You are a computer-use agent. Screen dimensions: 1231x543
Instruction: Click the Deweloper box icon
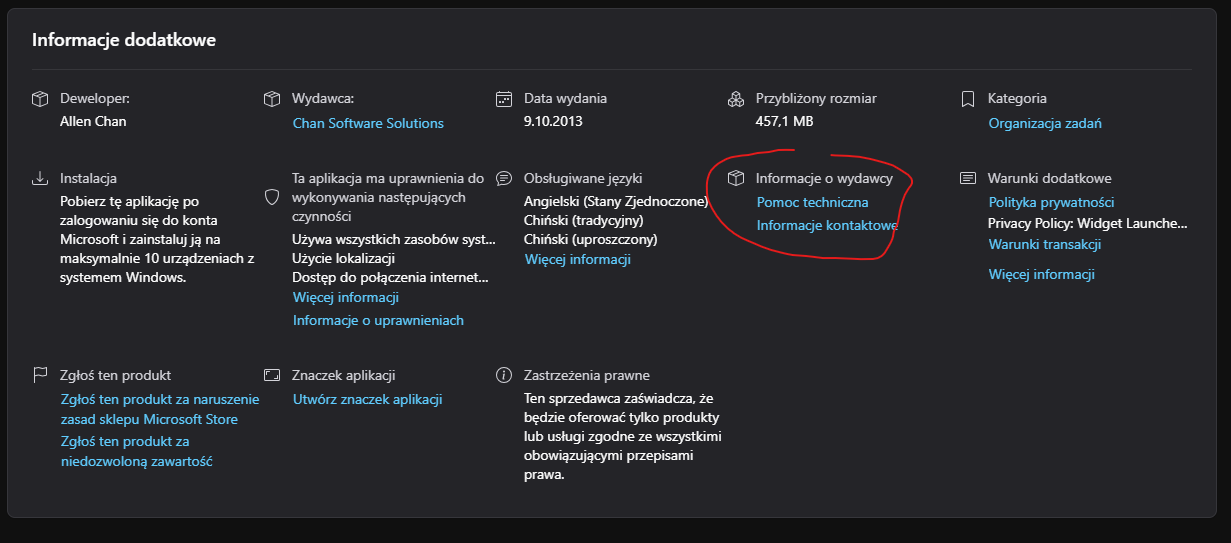pos(40,99)
